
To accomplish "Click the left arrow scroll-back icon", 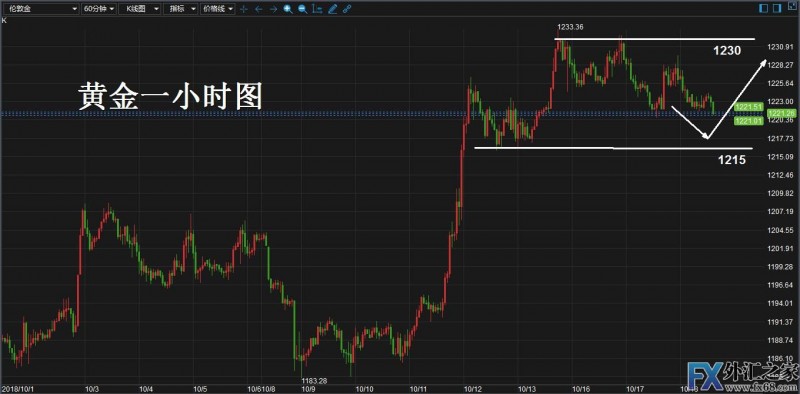I will click(259, 9).
